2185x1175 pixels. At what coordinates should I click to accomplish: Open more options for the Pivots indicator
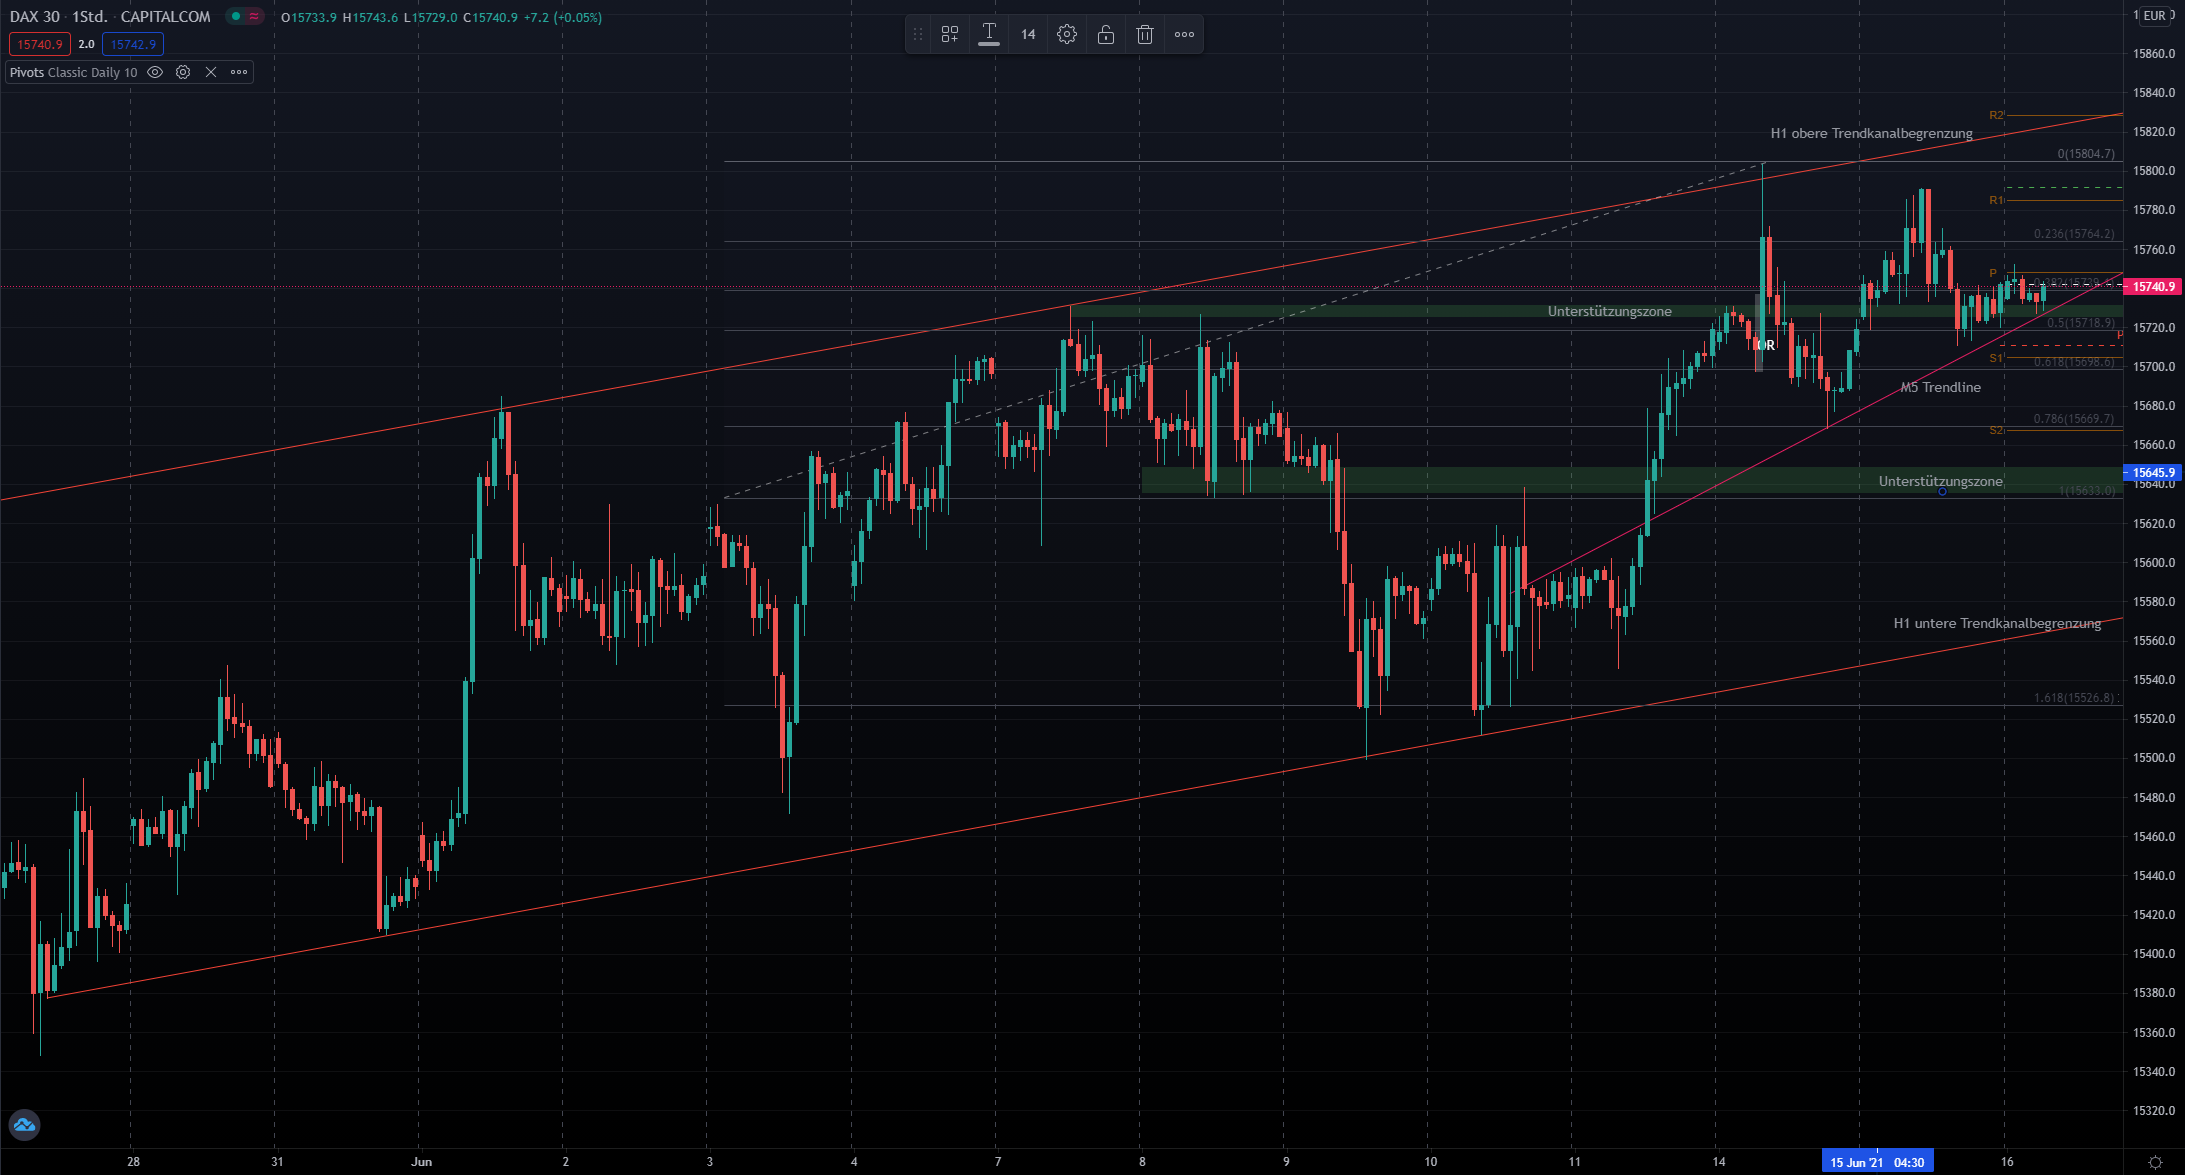pyautogui.click(x=239, y=72)
